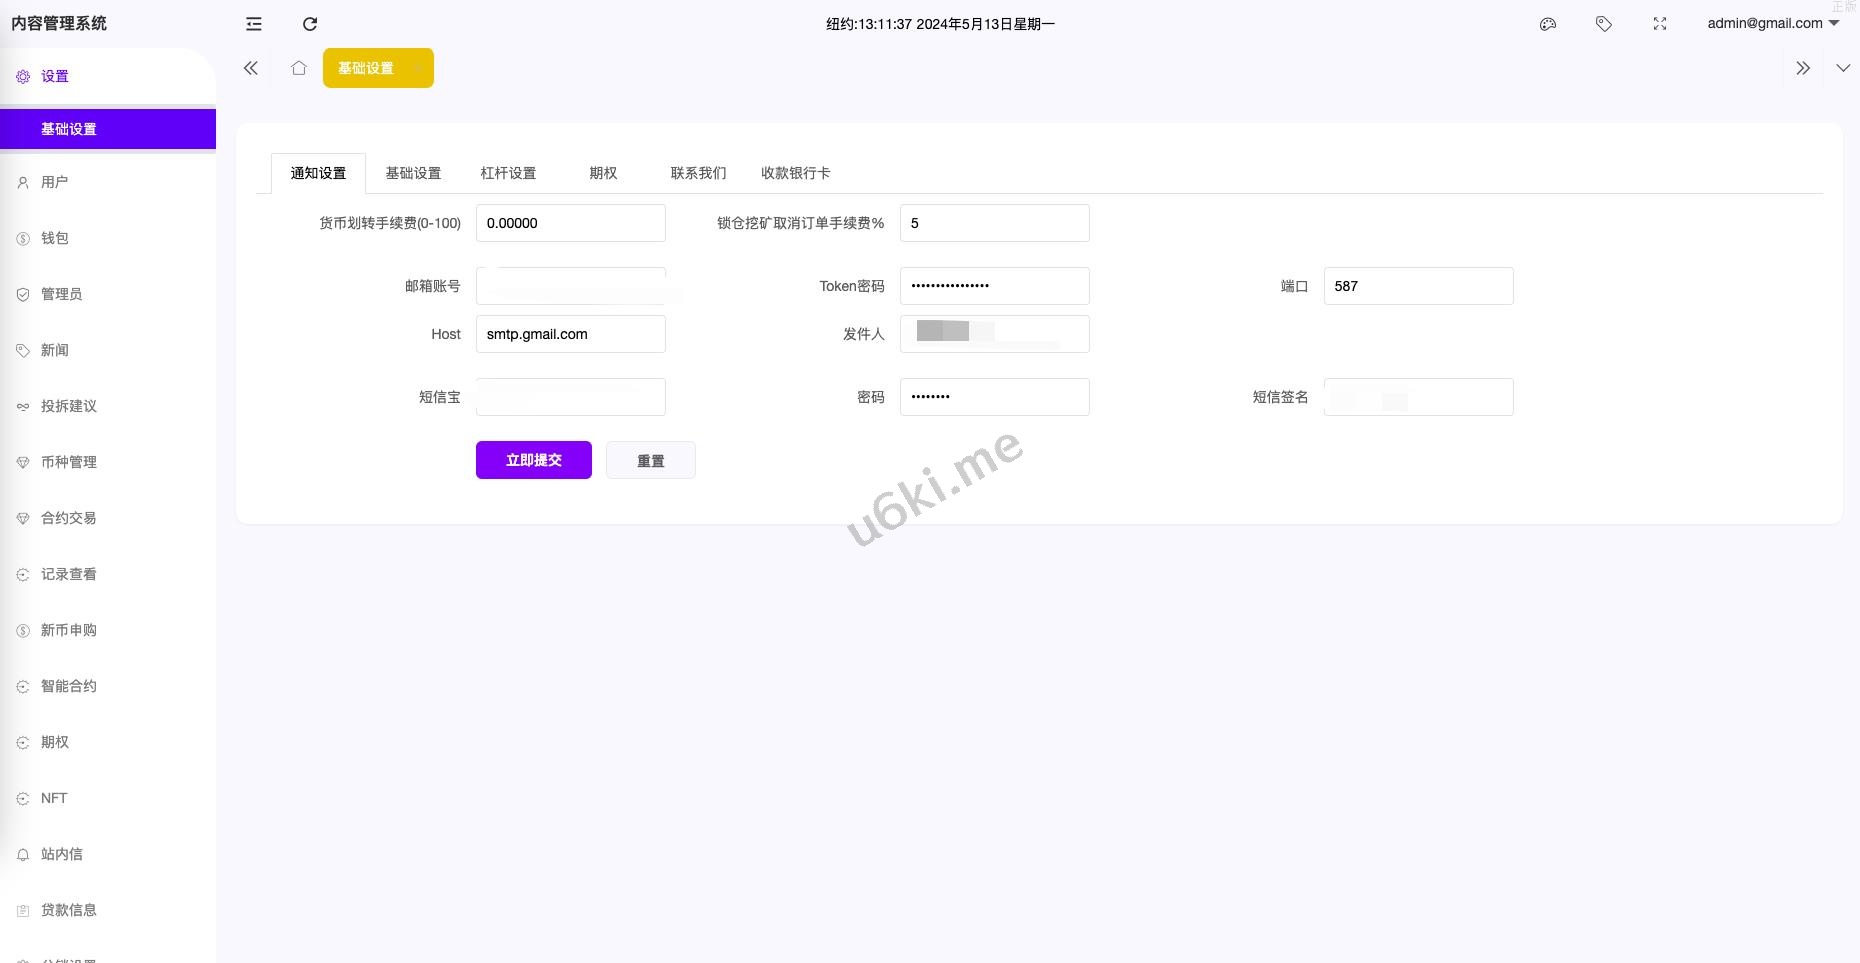Switch to the 杠杆设置 tab
This screenshot has height=963, width=1860.
pos(508,173)
